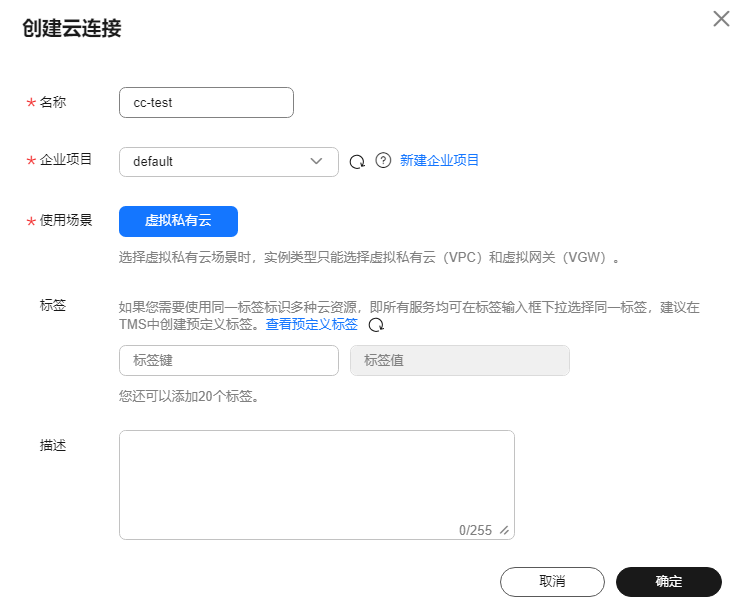740x612 pixels.
Task: Click the 创建云连接 dialog title
Action: pos(72,28)
